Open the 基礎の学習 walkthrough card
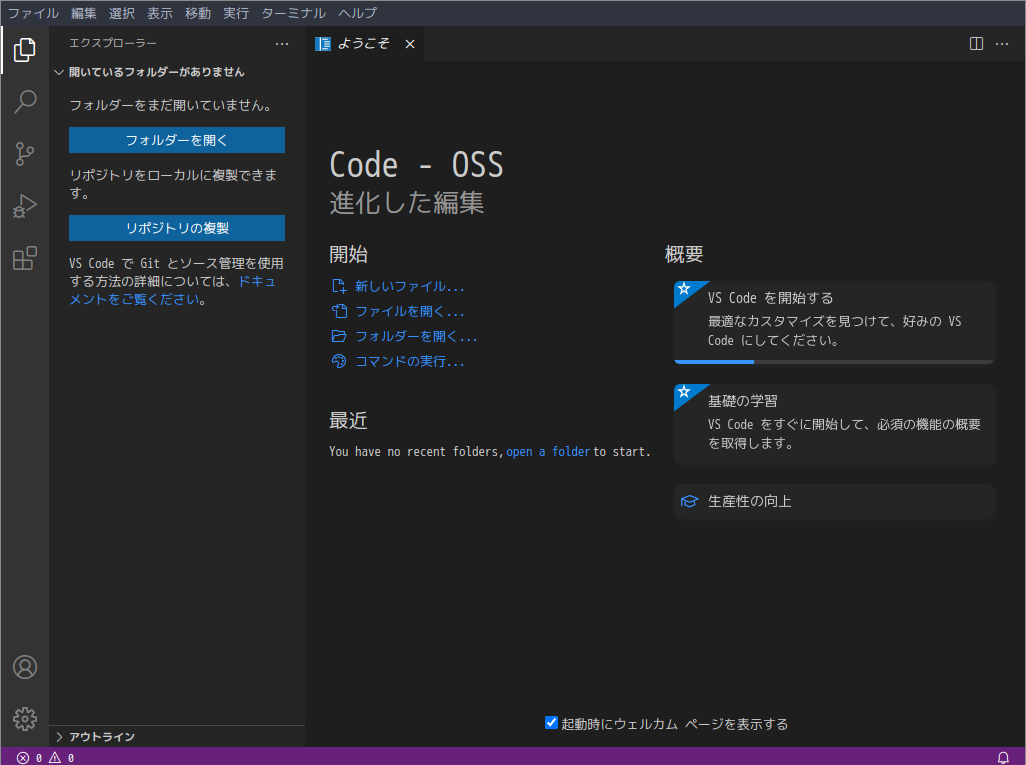This screenshot has width=1026, height=765. (834, 424)
